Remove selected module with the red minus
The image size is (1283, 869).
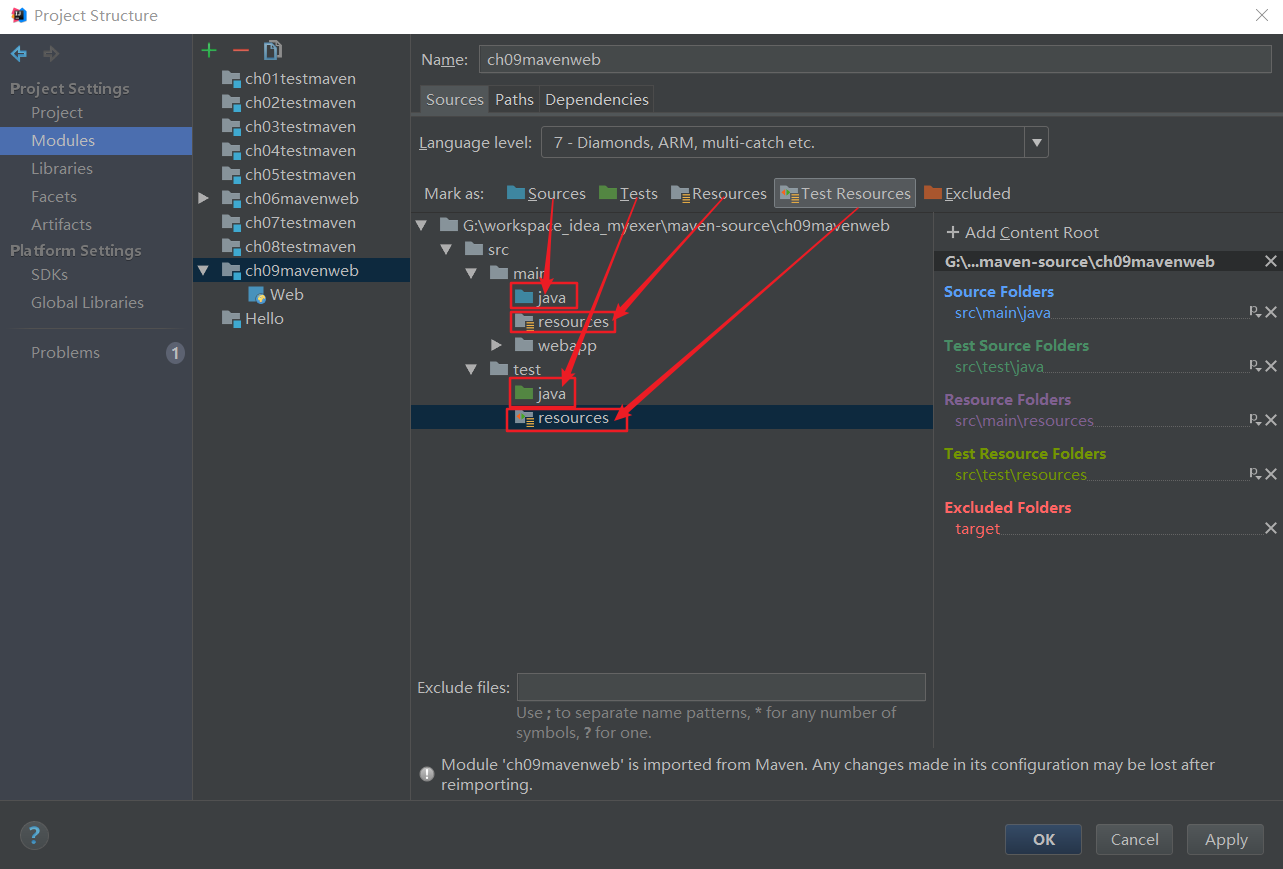point(240,50)
